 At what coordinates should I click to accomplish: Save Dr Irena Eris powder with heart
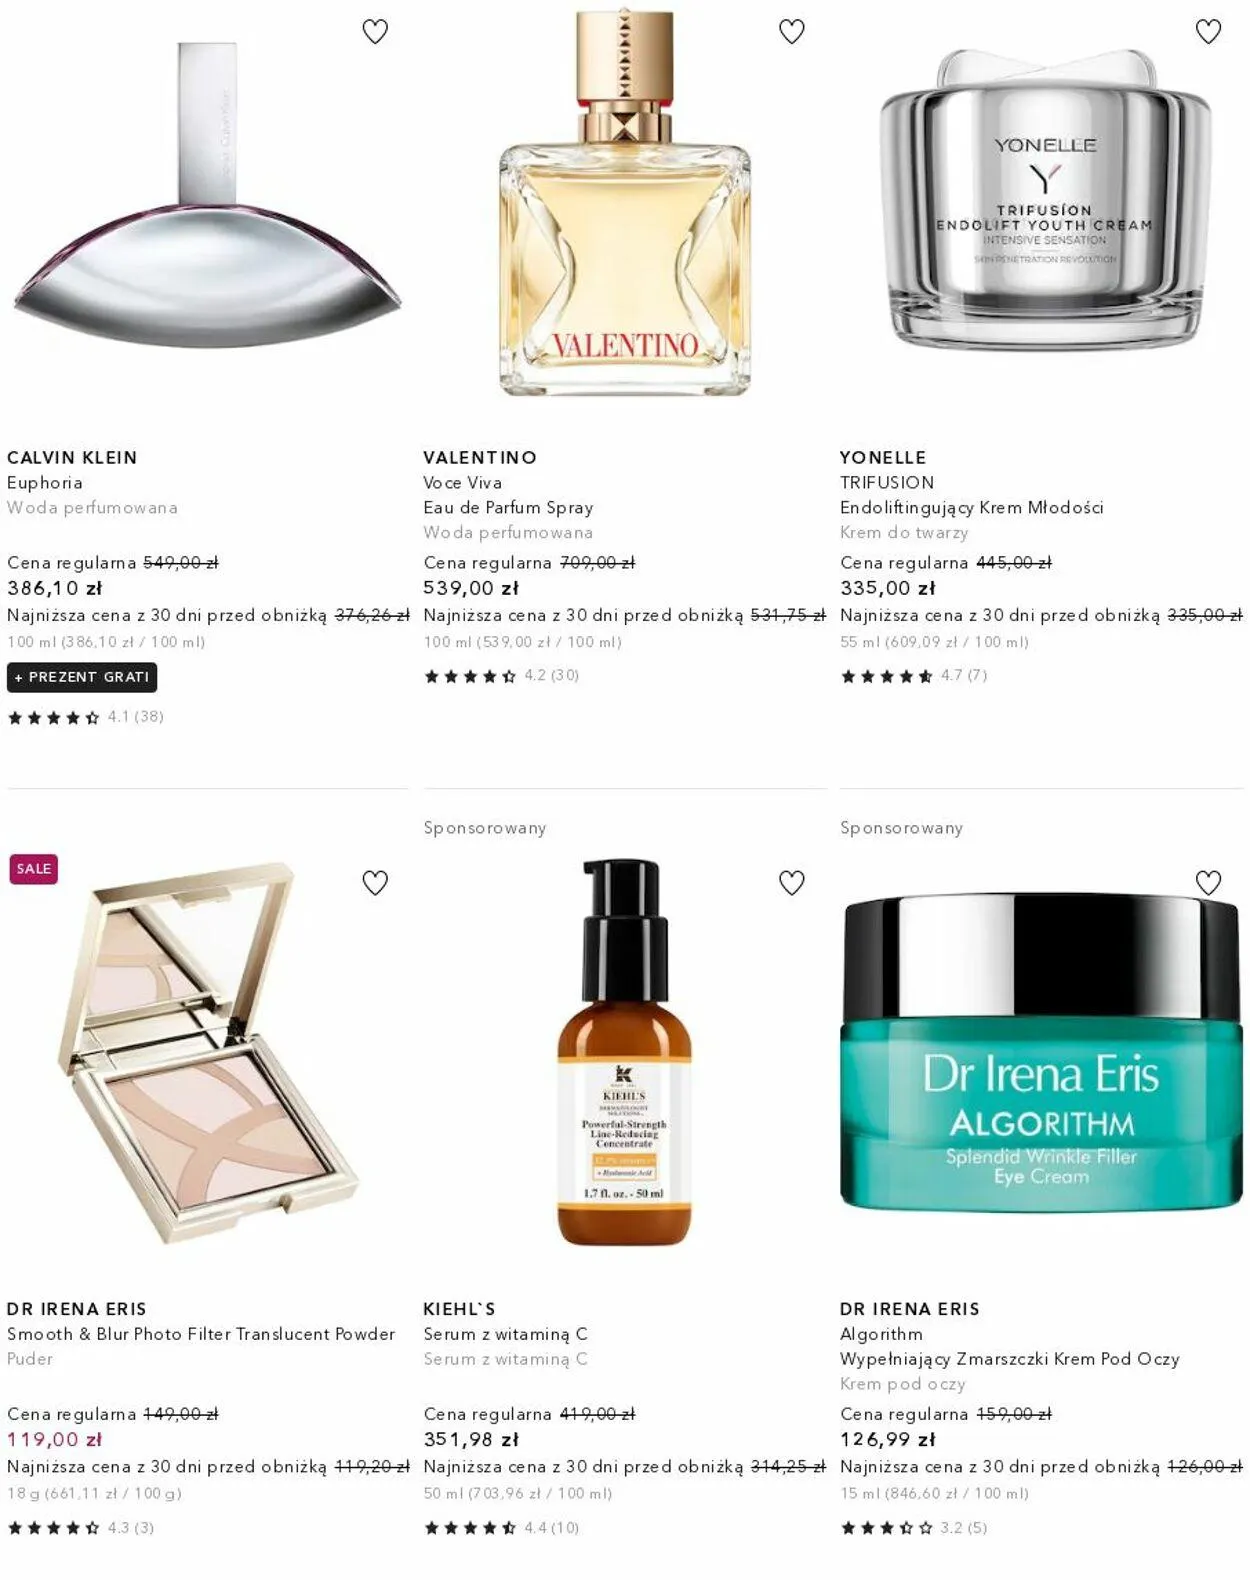click(x=375, y=883)
